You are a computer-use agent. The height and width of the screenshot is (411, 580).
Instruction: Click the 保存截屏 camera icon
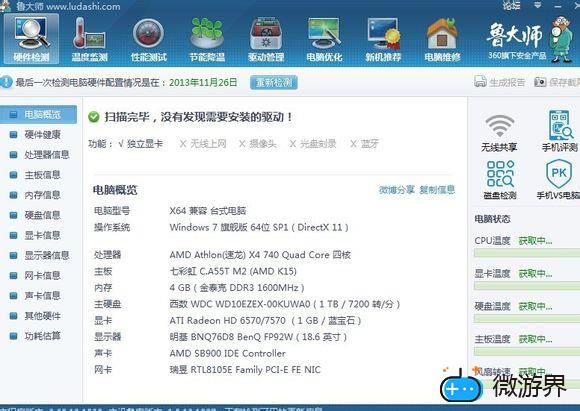tap(540, 82)
